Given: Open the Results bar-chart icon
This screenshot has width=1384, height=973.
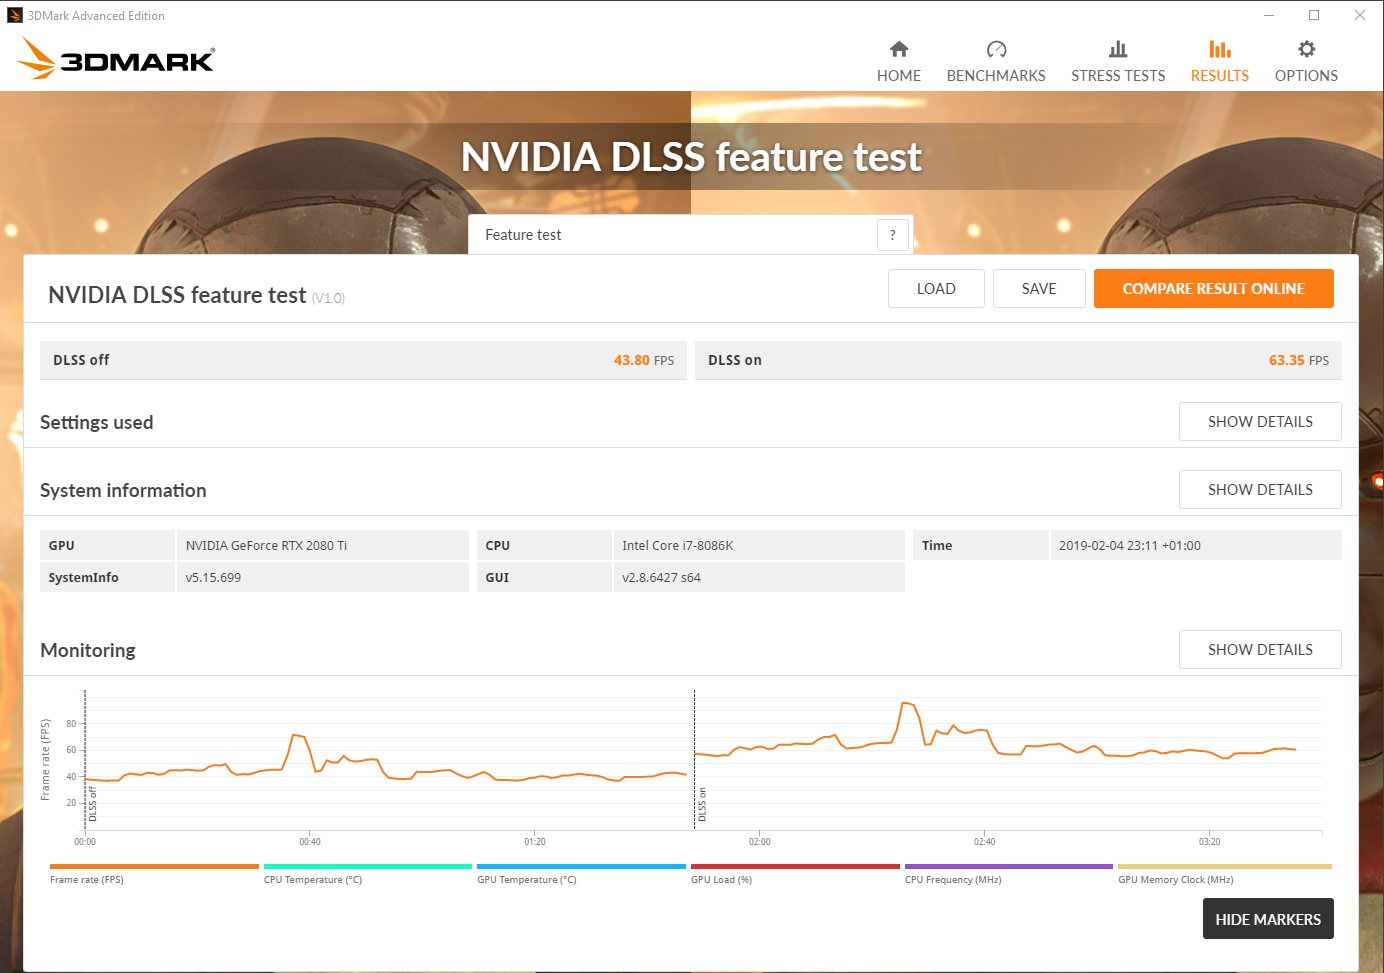Looking at the screenshot, I should click(1220, 49).
